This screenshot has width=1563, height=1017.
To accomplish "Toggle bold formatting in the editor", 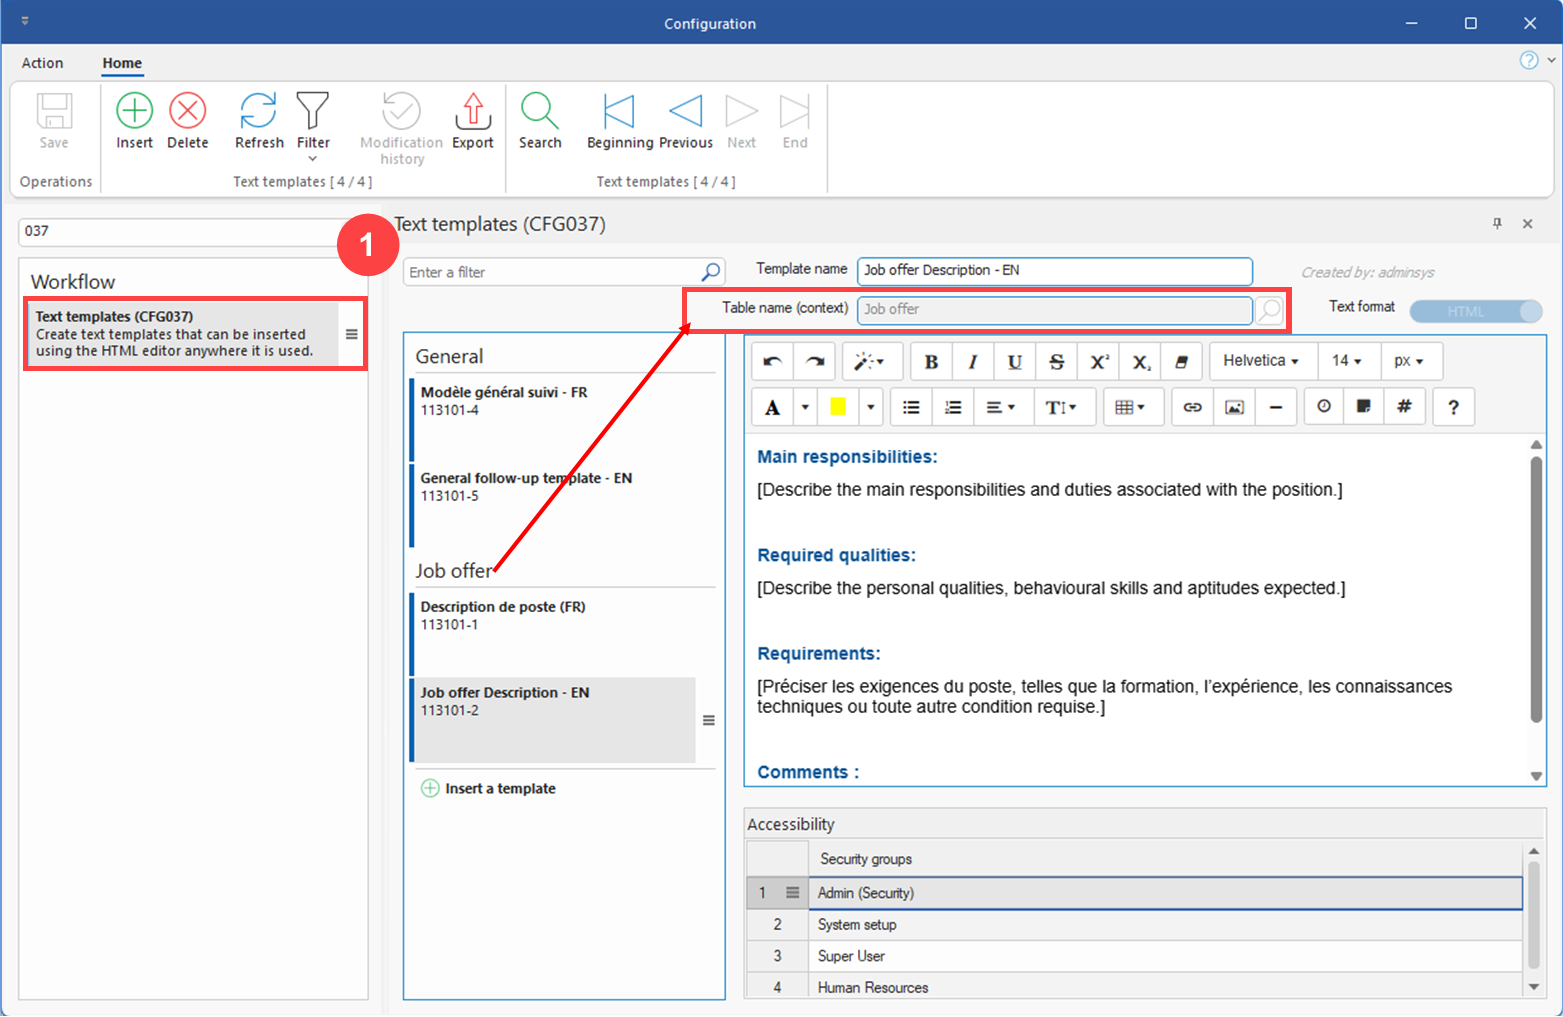I will [x=931, y=362].
